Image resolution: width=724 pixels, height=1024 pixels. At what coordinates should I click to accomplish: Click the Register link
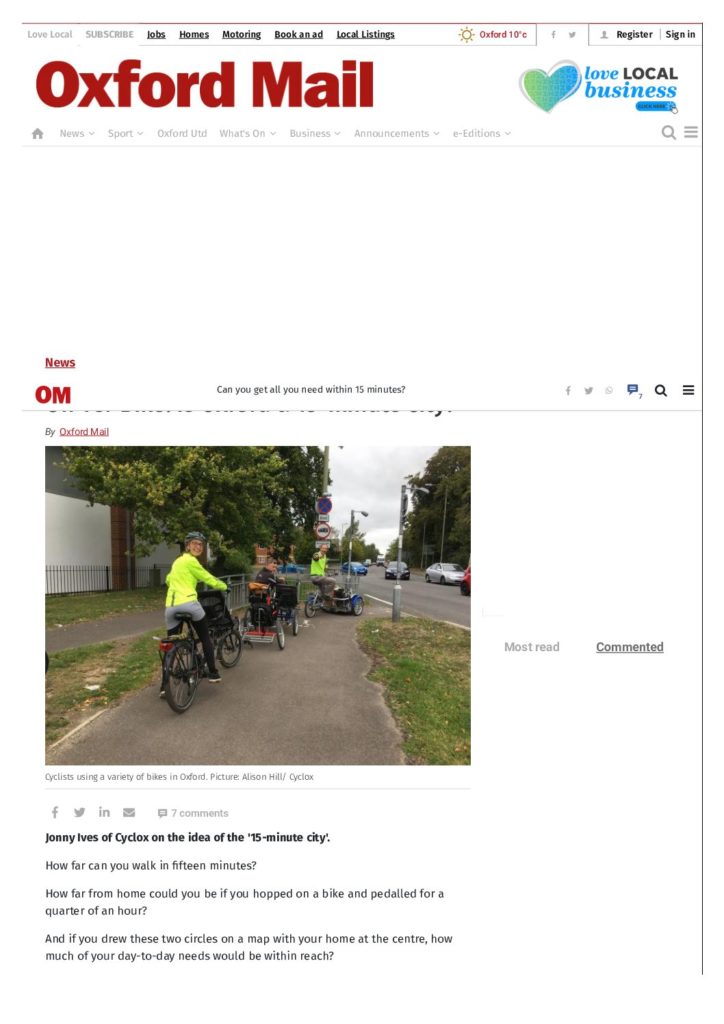pos(634,35)
